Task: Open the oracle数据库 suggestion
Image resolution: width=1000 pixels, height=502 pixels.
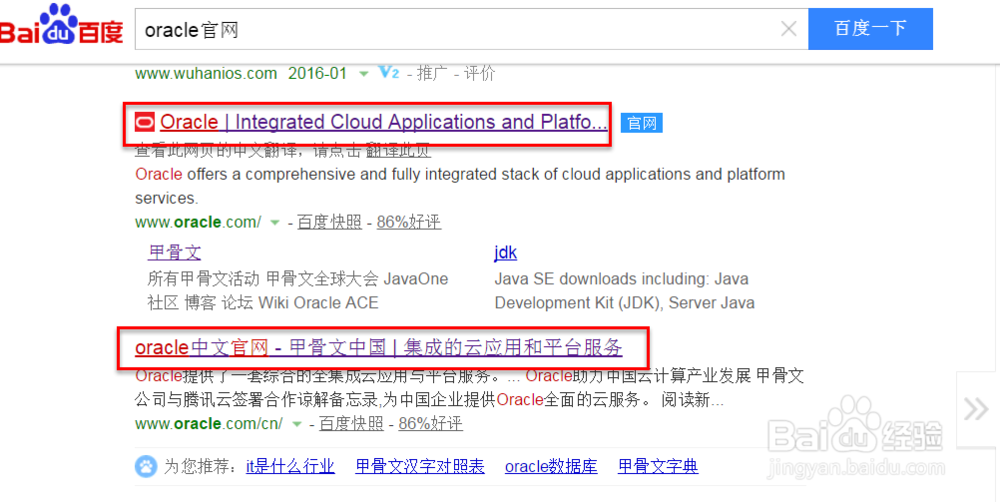Action: 551,466
